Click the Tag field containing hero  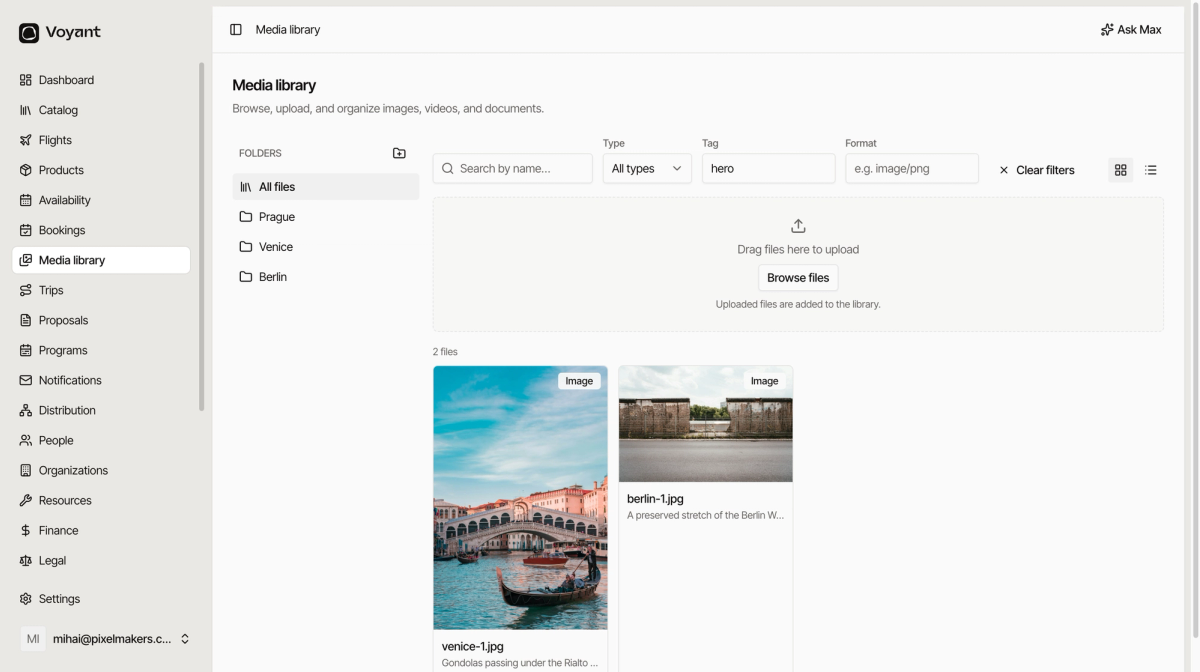pos(769,169)
